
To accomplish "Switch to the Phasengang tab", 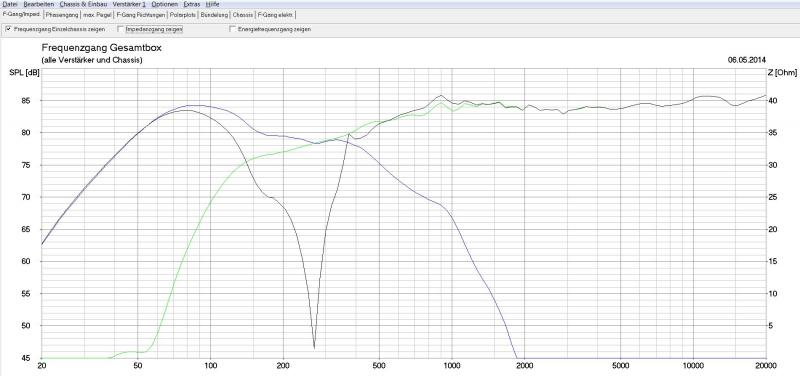I will (x=61, y=15).
